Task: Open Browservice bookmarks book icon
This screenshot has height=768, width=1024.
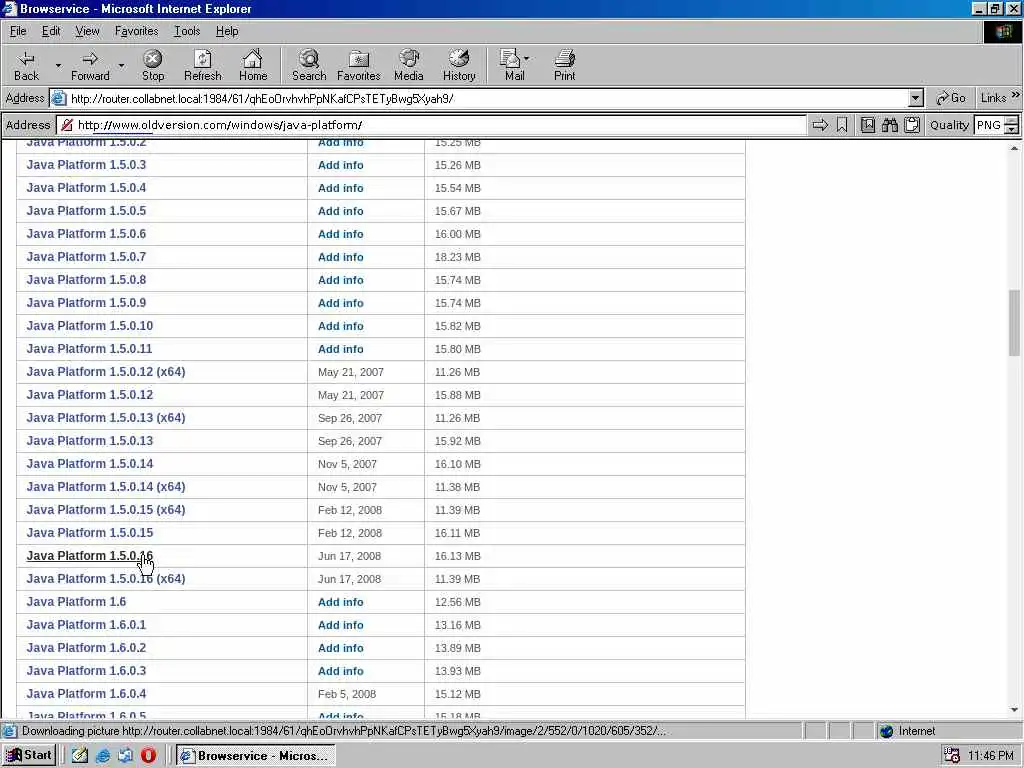Action: 868,125
